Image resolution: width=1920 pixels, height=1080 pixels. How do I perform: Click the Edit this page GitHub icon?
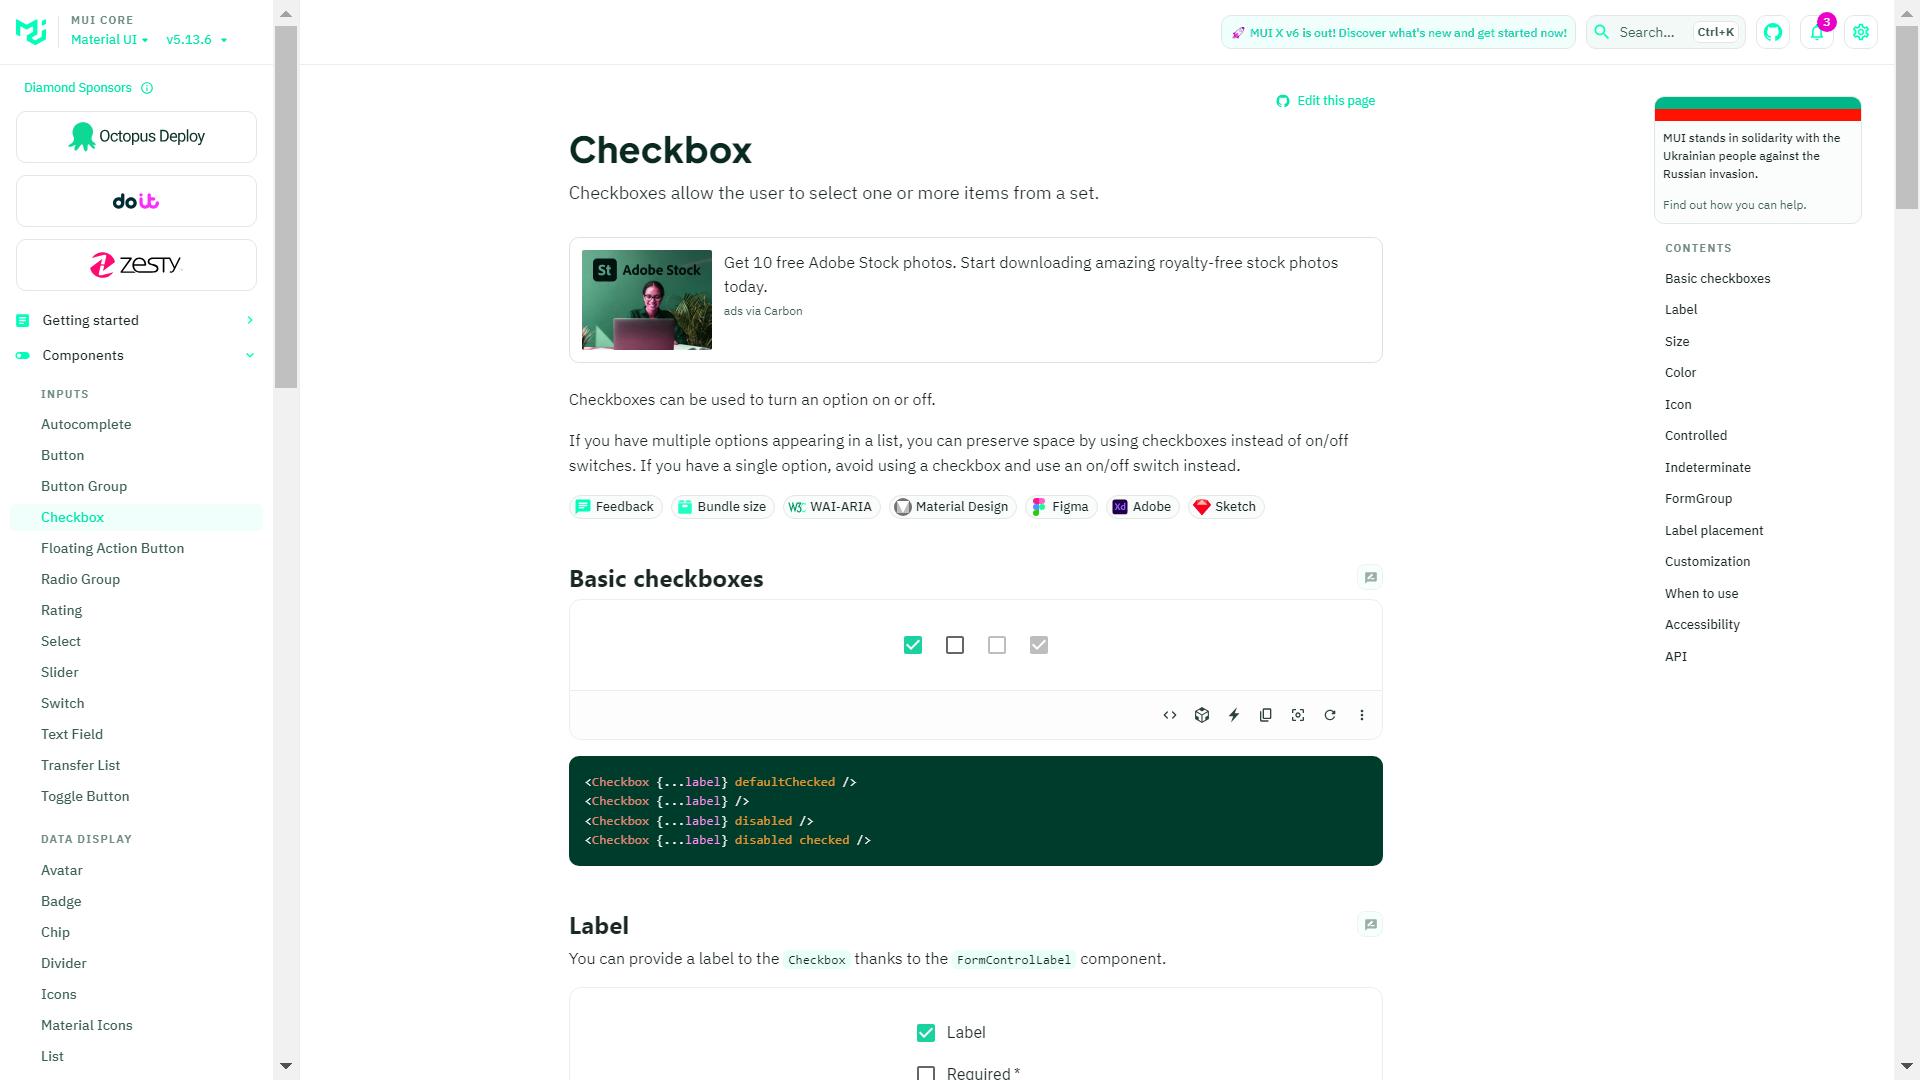pyautogui.click(x=1283, y=102)
